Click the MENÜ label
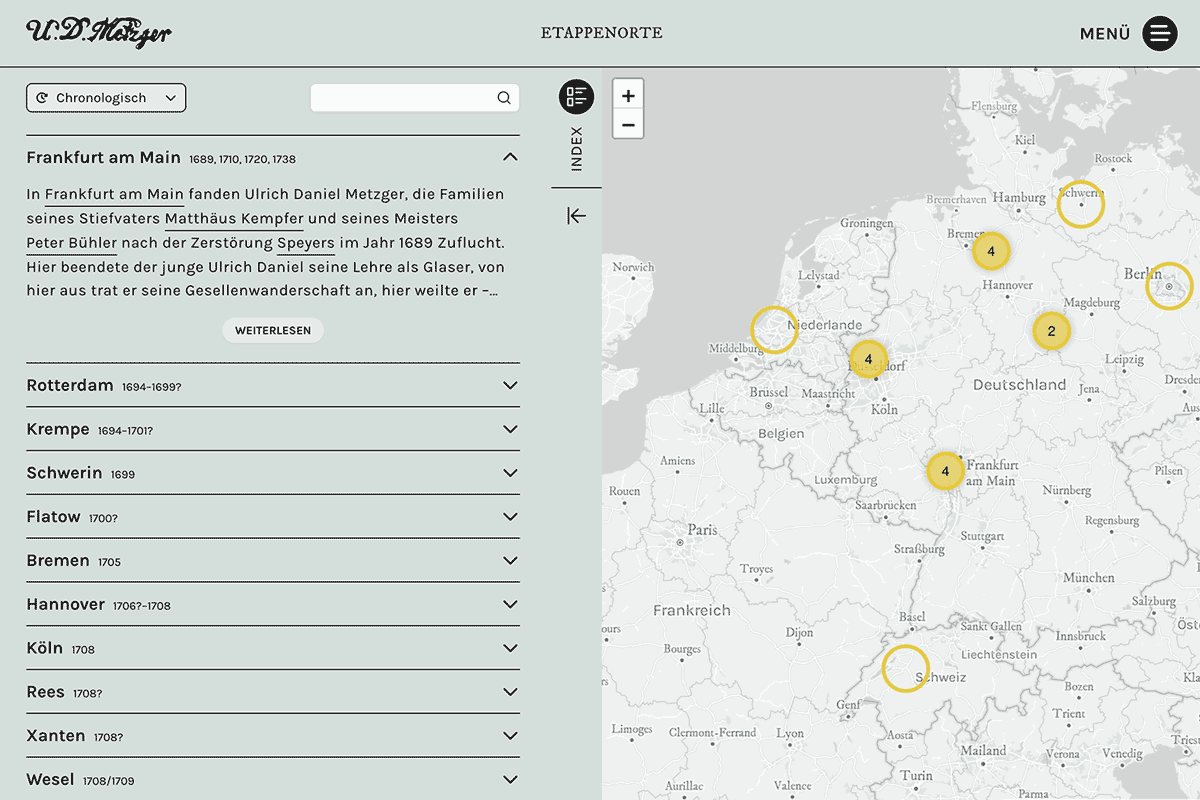 pyautogui.click(x=1105, y=34)
